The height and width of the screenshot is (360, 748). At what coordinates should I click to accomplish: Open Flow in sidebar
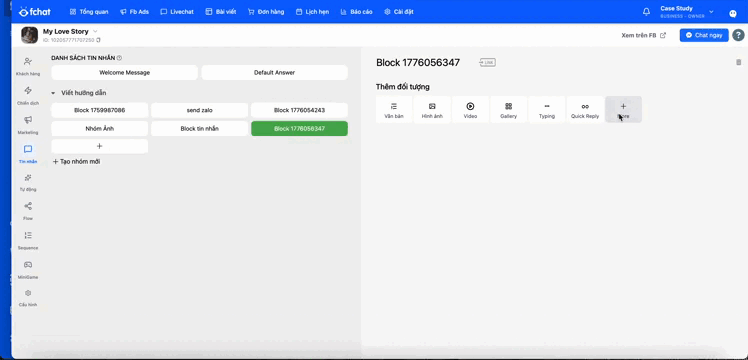click(x=28, y=211)
